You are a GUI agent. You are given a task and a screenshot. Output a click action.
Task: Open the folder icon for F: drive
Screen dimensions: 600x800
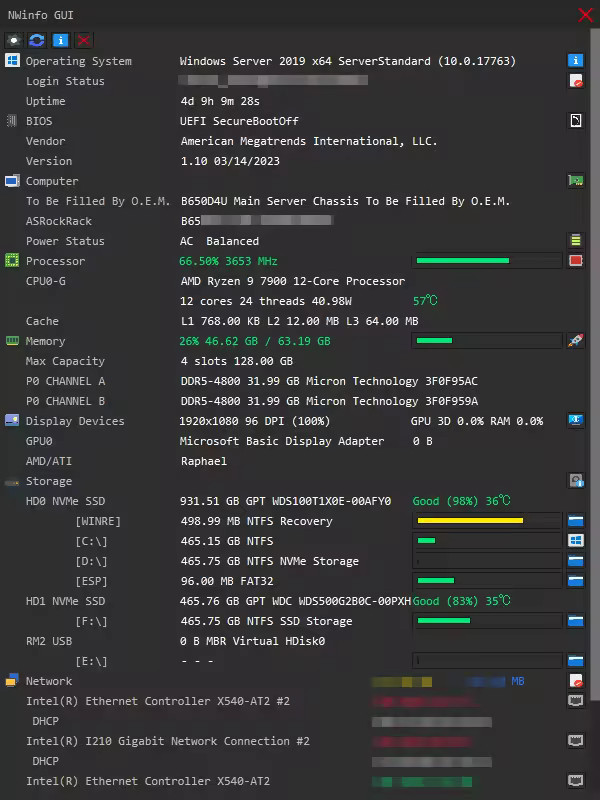point(575,621)
